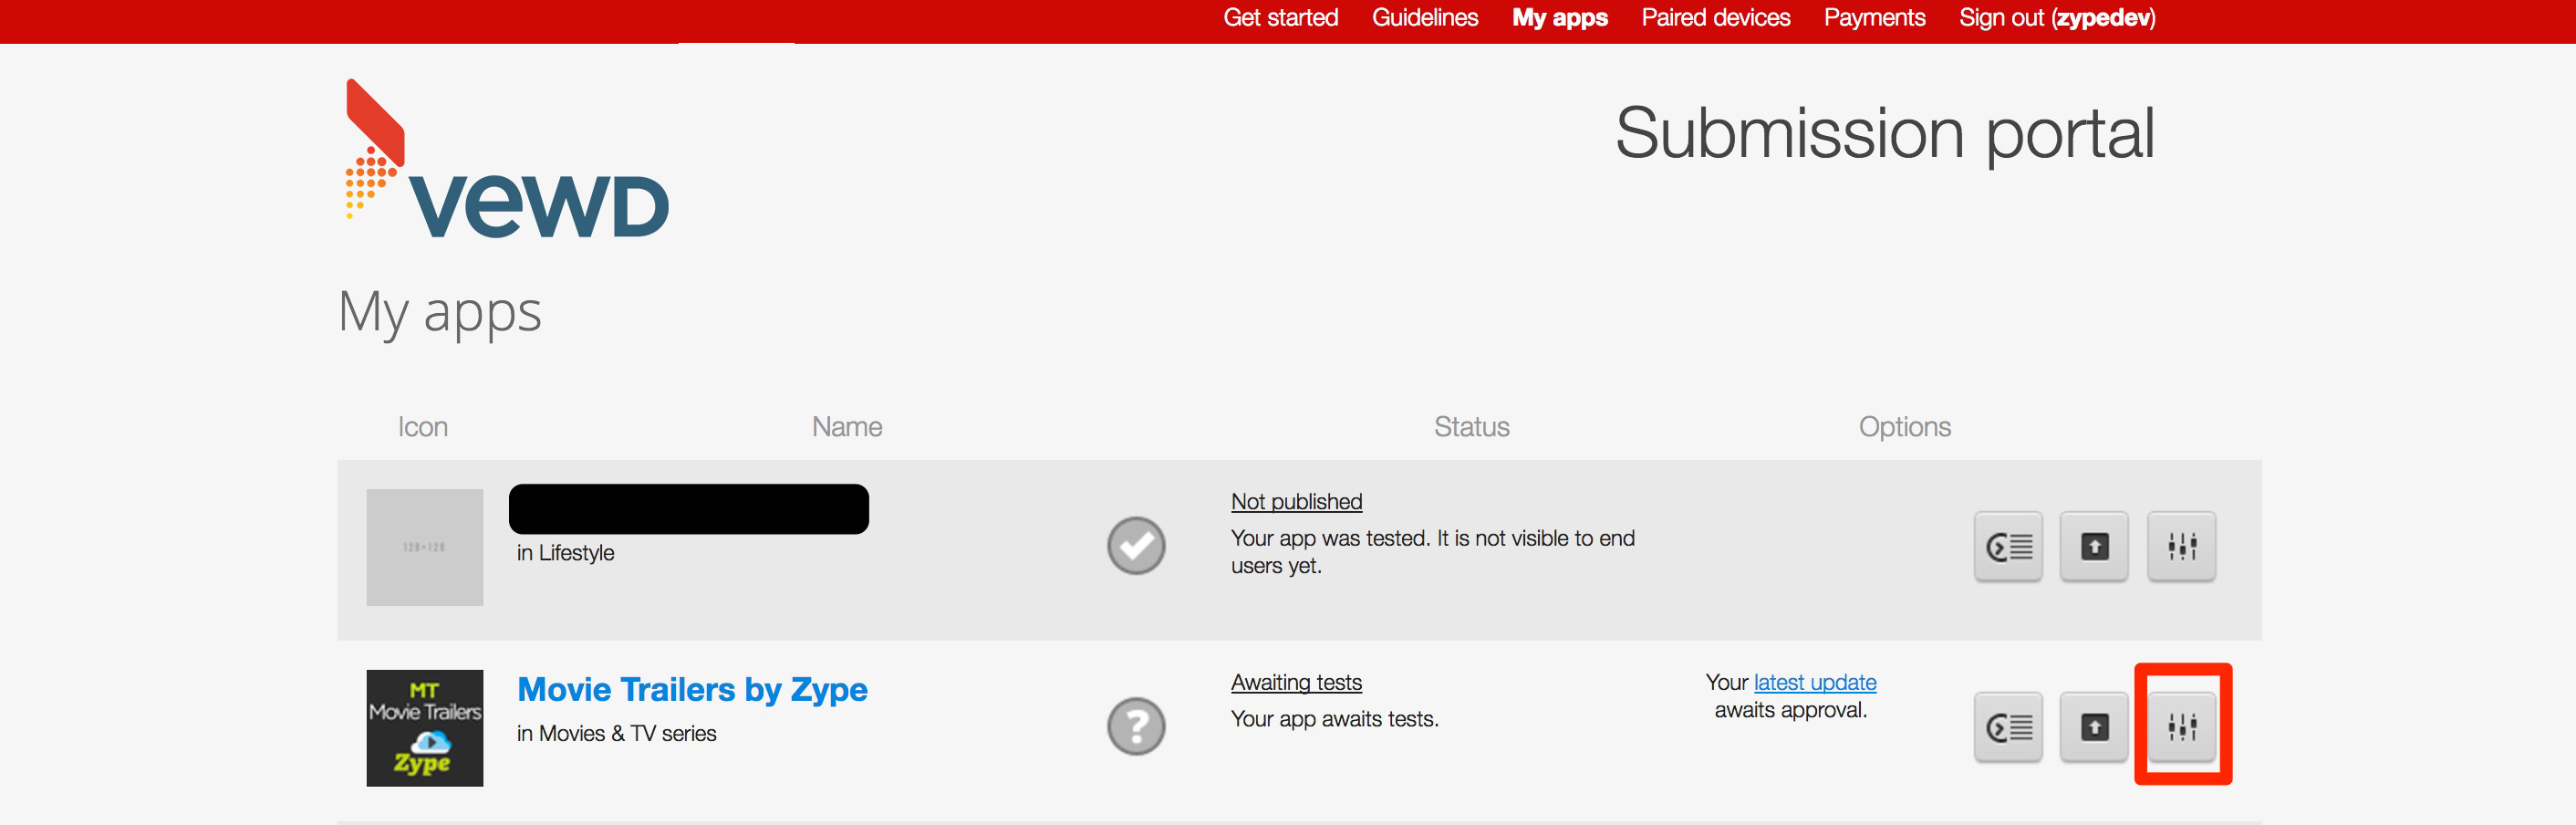Sign out of zypedev account
The width and height of the screenshot is (2576, 825).
click(2057, 18)
